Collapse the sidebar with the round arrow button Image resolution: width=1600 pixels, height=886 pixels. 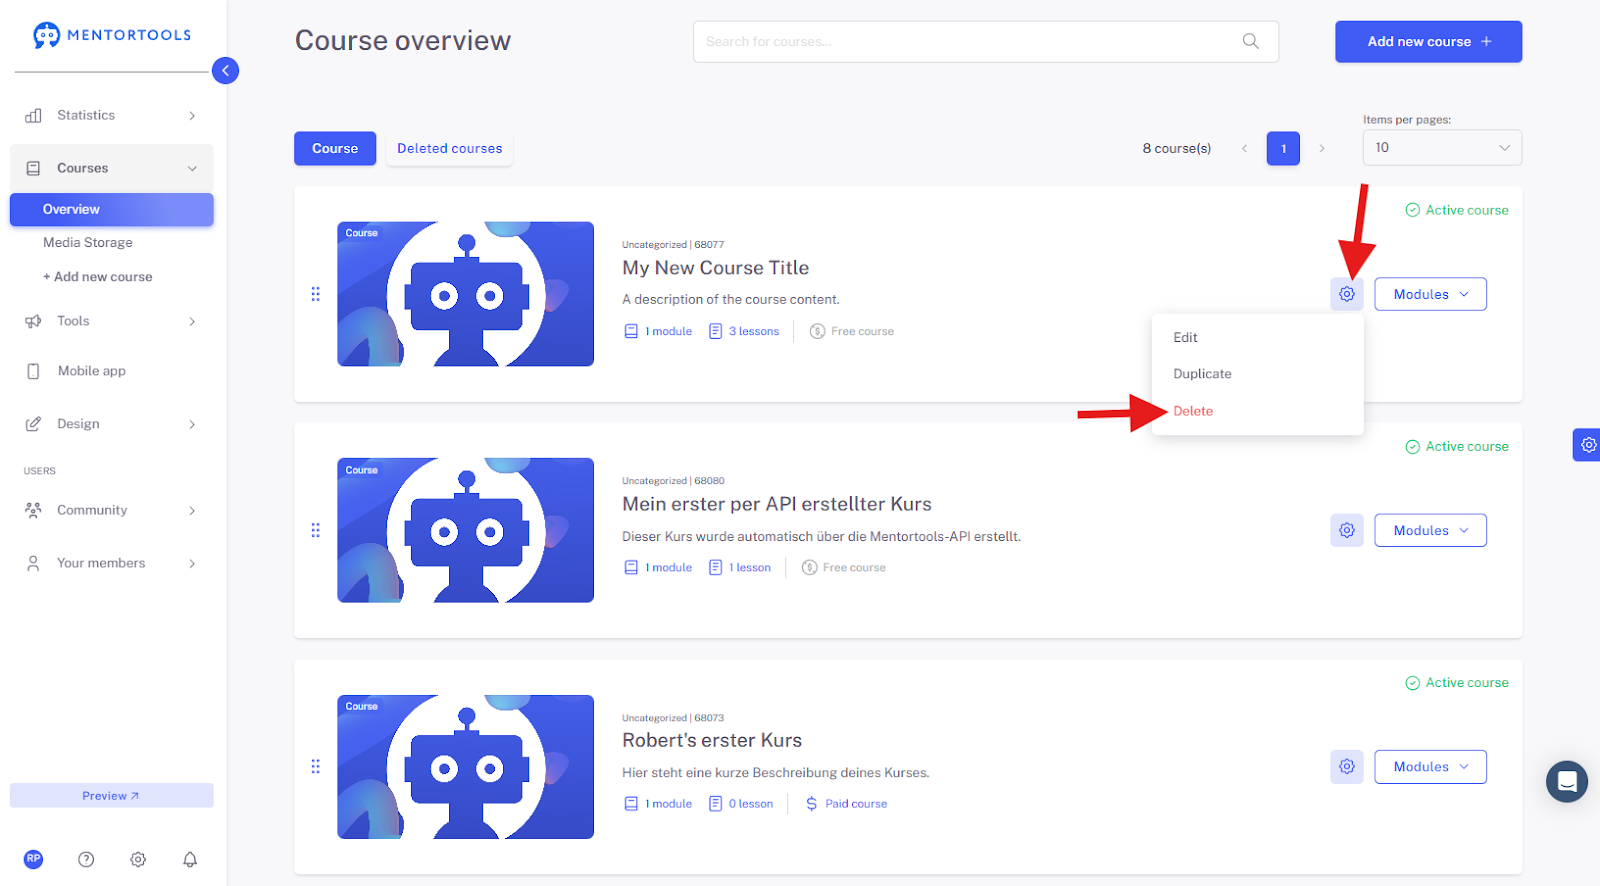225,70
